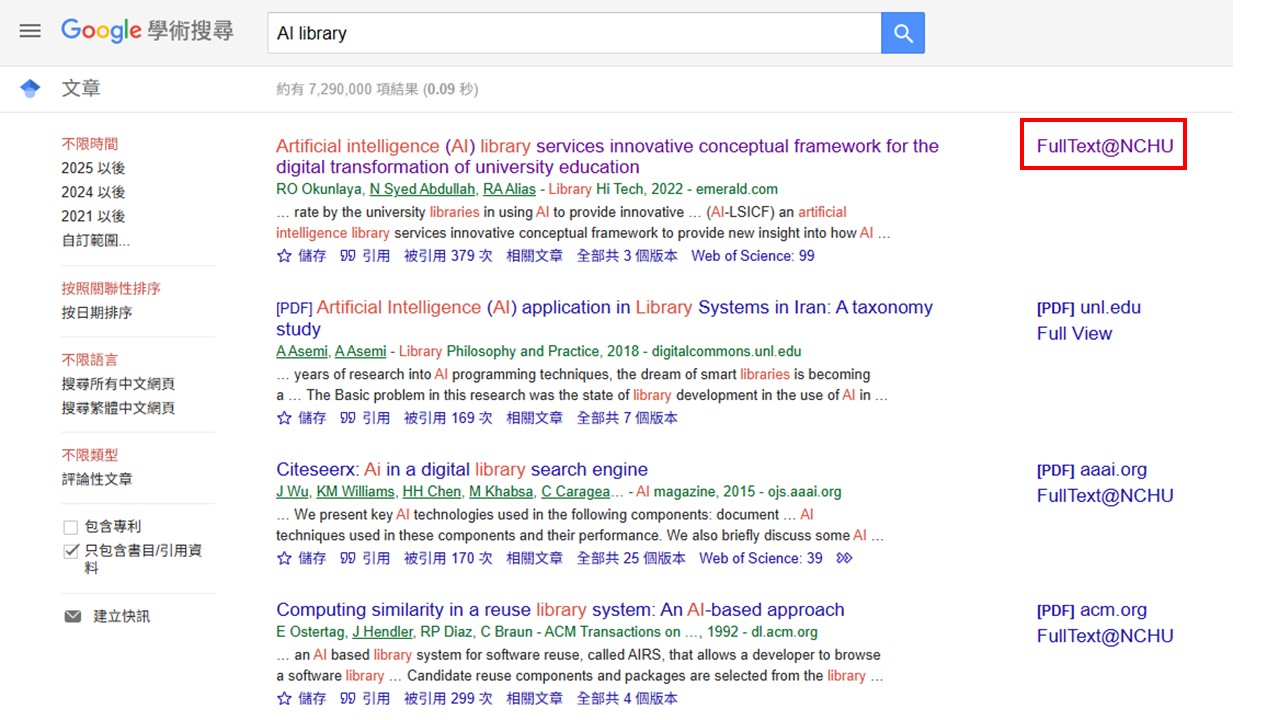Open author RA Alias profile

[509, 189]
